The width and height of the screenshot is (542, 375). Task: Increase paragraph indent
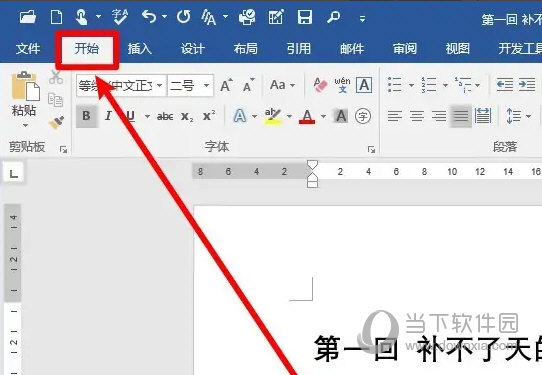pos(527,85)
